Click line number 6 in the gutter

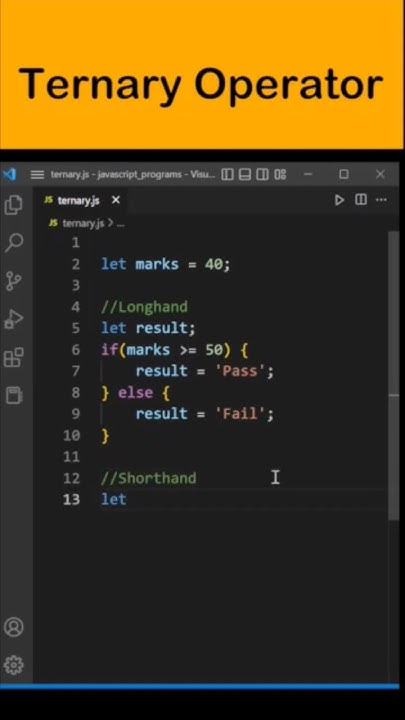tap(75, 350)
